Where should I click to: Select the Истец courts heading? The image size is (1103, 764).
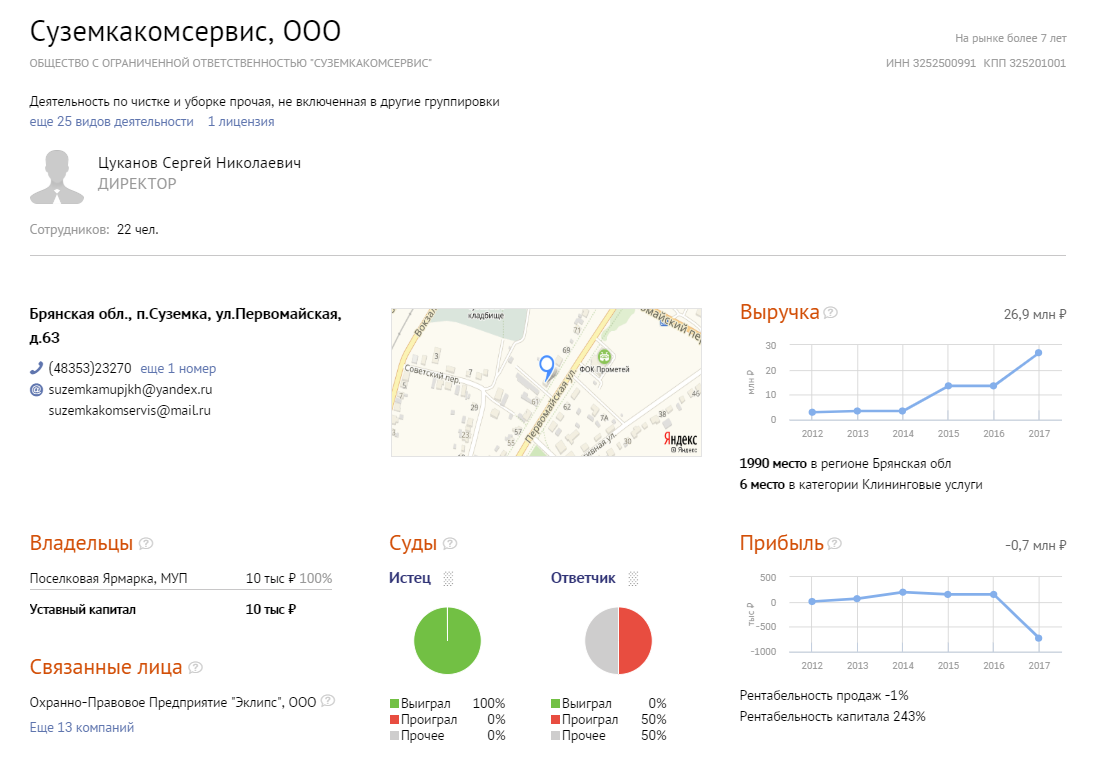(409, 578)
